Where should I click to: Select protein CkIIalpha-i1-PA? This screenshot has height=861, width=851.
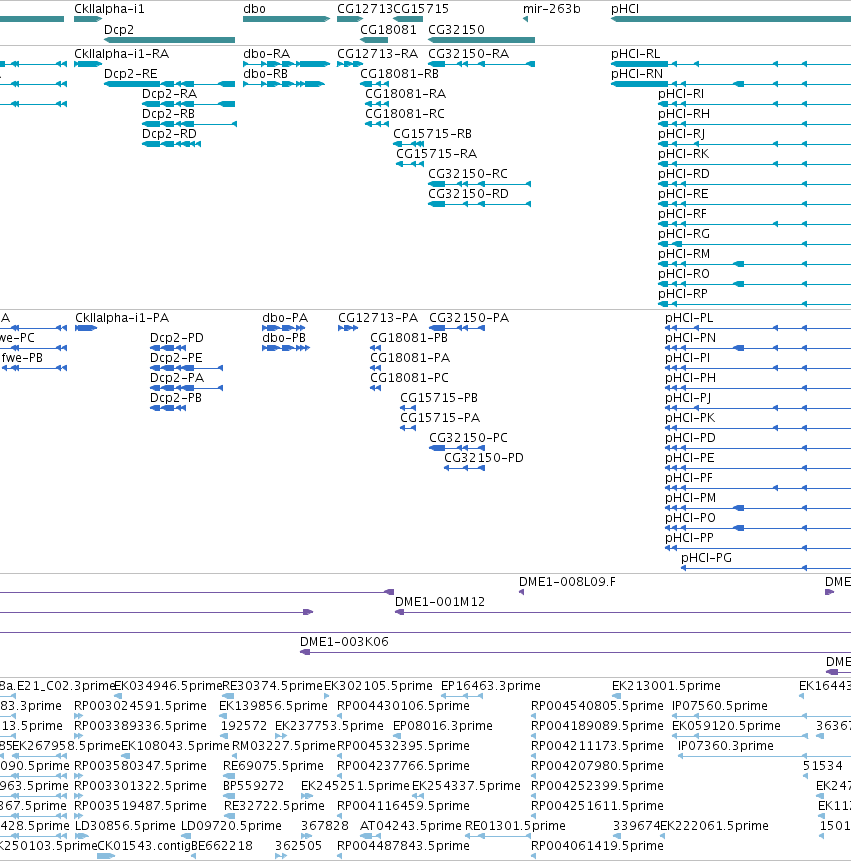point(122,318)
